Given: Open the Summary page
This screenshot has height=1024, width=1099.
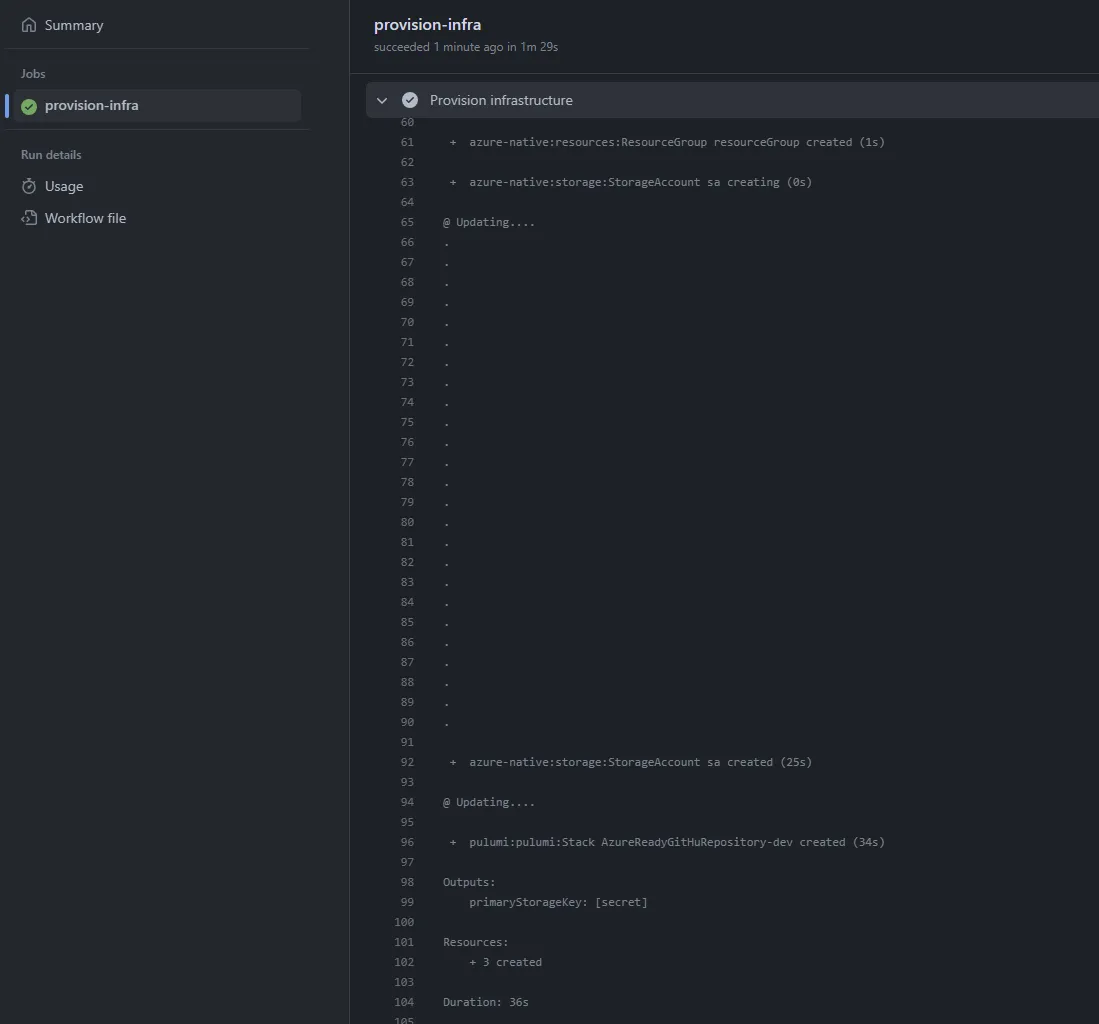Looking at the screenshot, I should pyautogui.click(x=73, y=25).
